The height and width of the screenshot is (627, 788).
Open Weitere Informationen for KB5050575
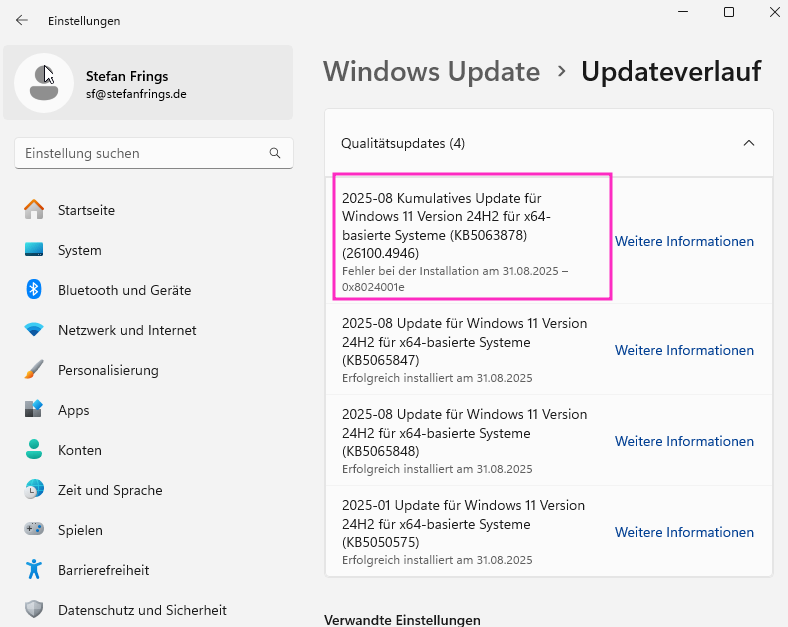(684, 532)
